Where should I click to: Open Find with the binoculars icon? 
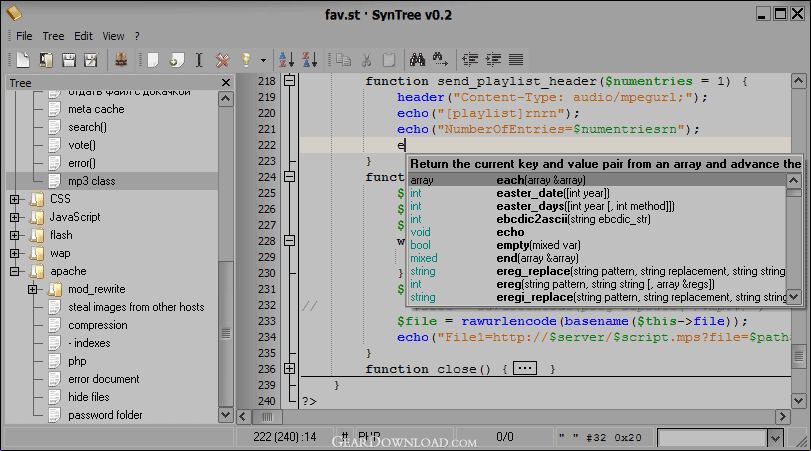(x=417, y=60)
